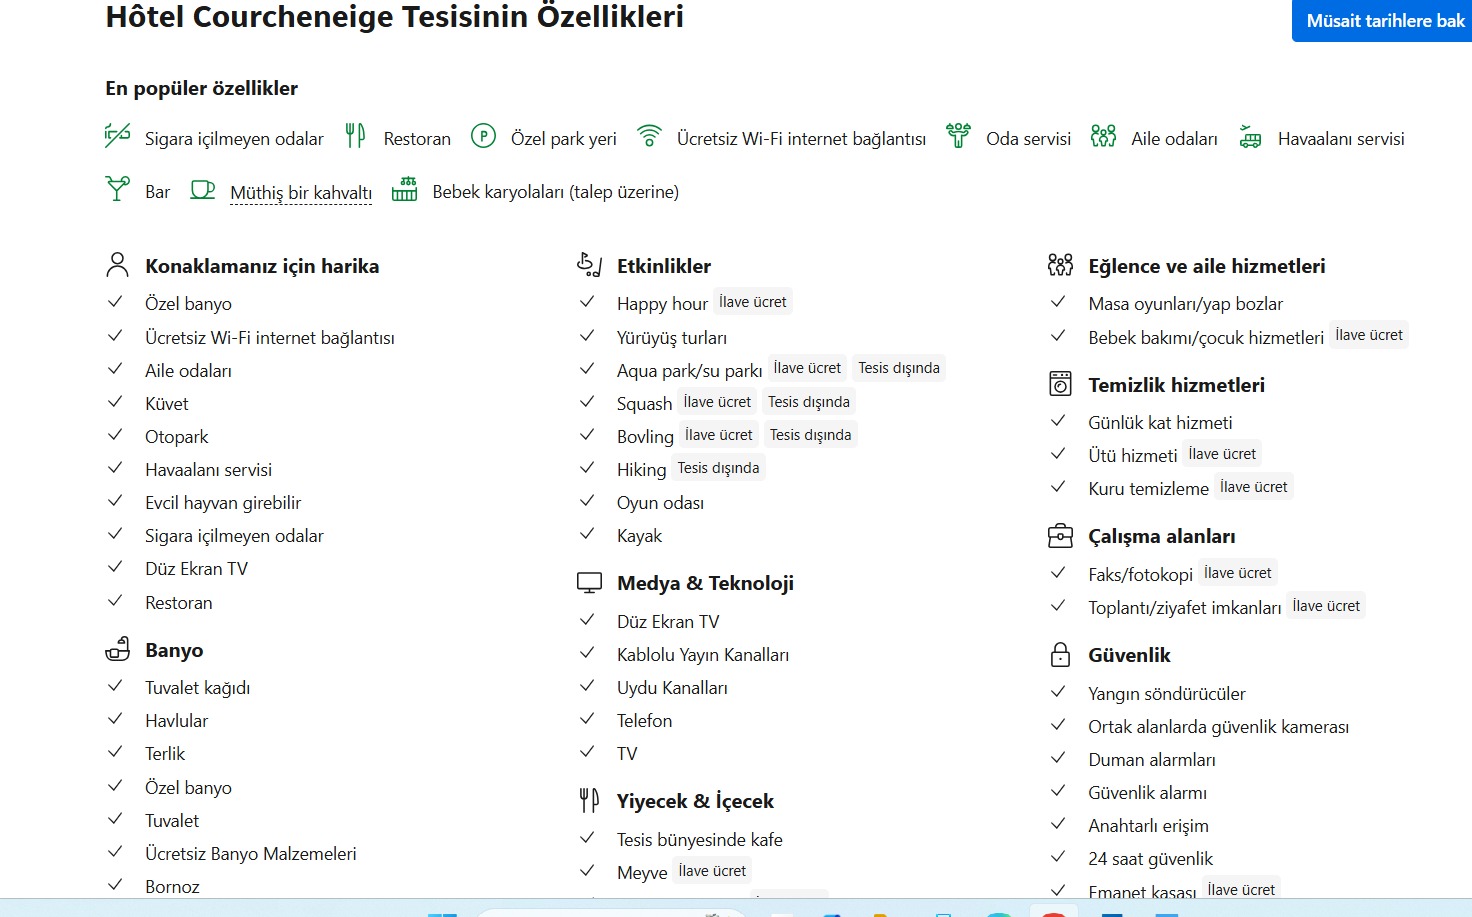
Task: Click the shuttle icon beside Havaalanı servisi at top
Action: (1250, 136)
